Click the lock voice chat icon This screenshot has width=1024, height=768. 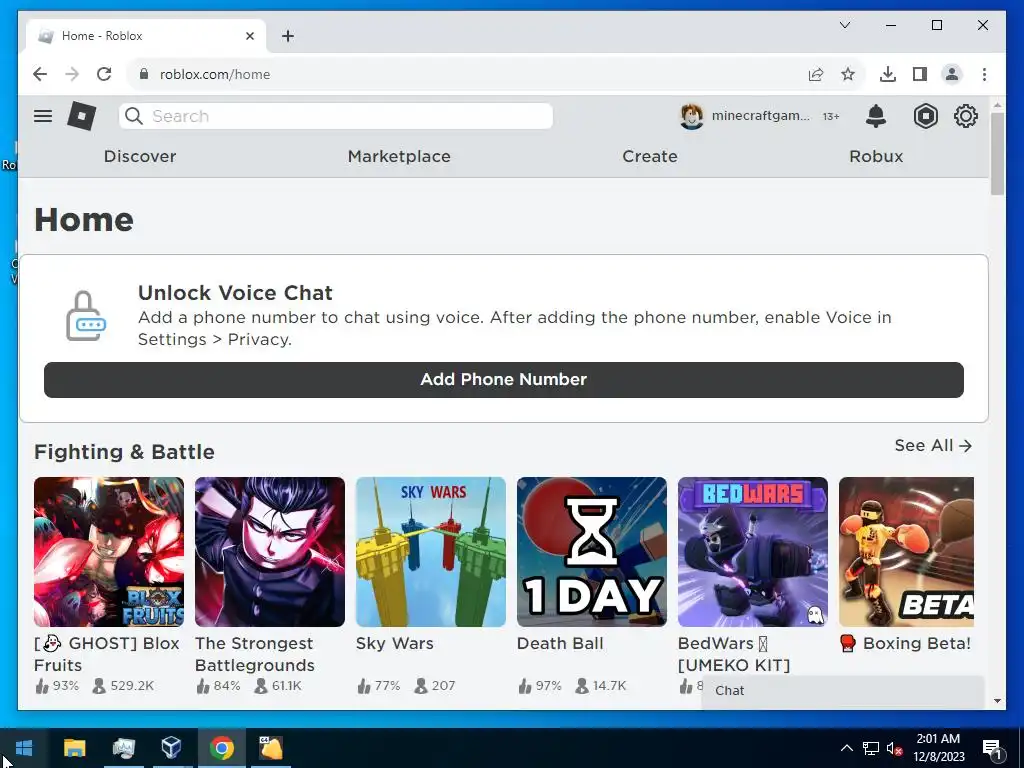(86, 316)
